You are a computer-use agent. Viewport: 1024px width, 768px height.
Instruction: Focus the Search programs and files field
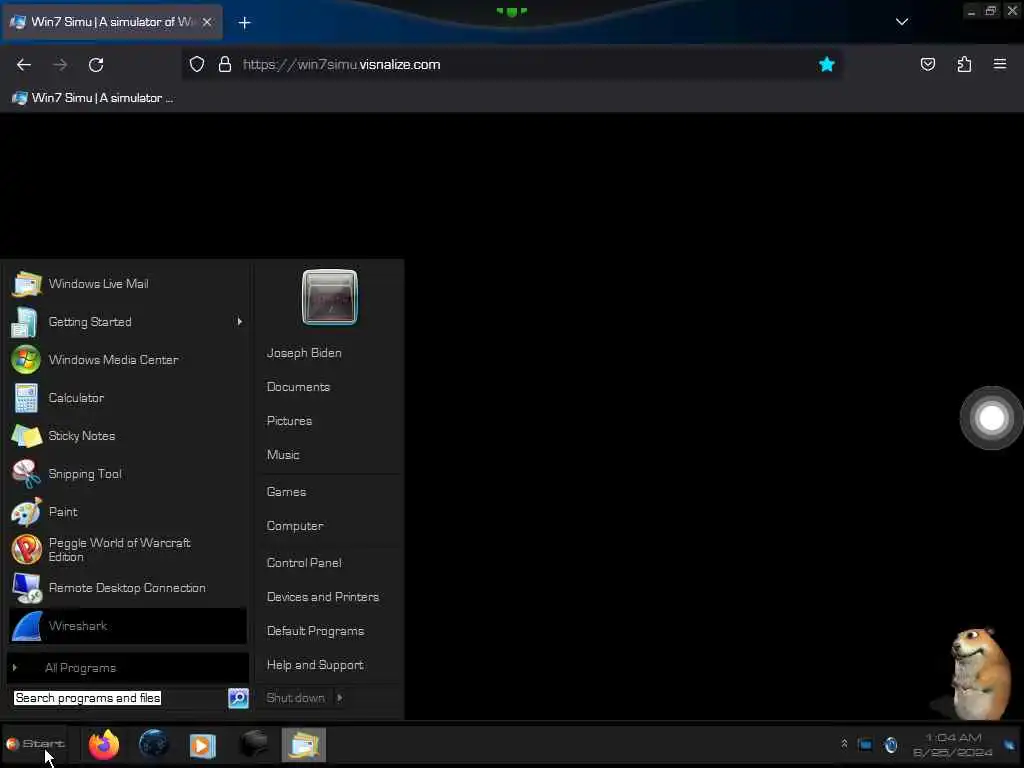pyautogui.click(x=119, y=698)
